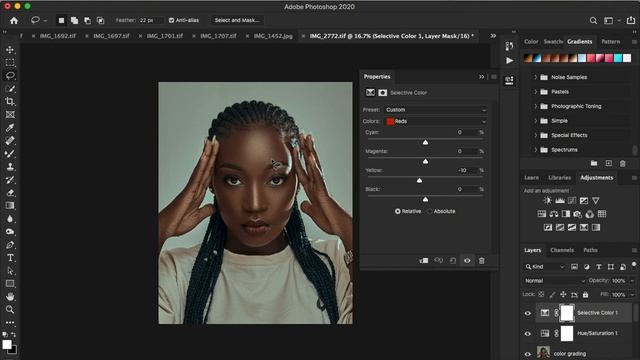Image resolution: width=640 pixels, height=360 pixels.
Task: Select the Clone Stamp tool
Action: point(10,167)
